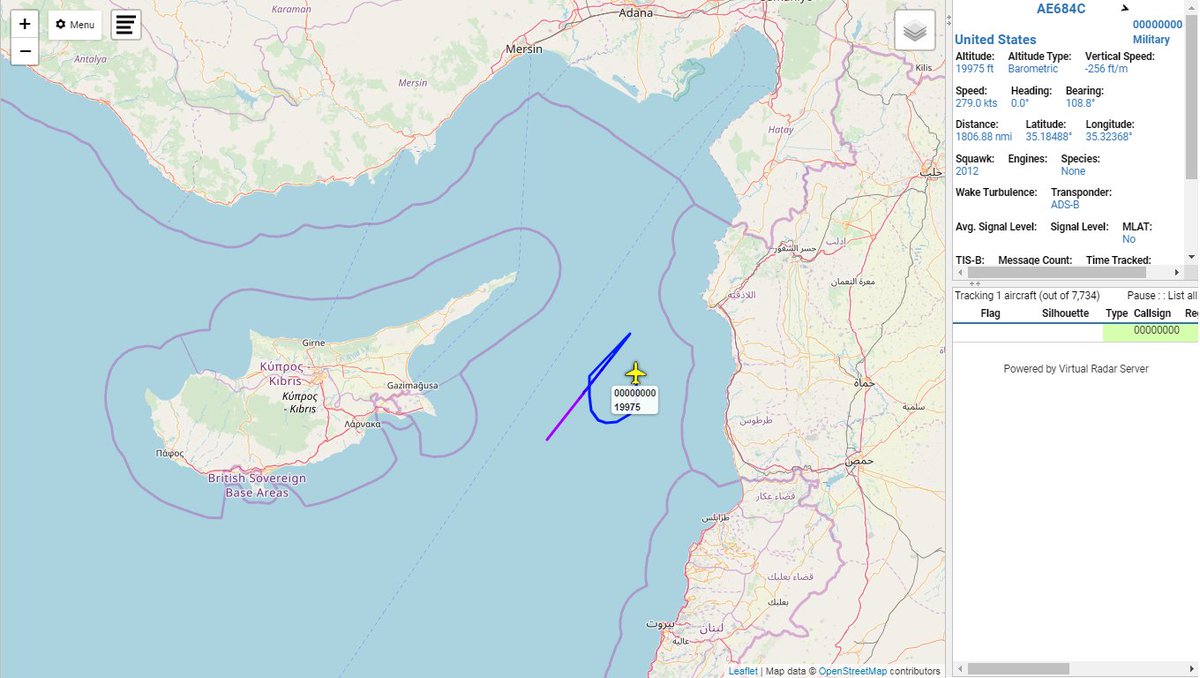Open the Leaflet attribution link
Viewport: 1200px width, 678px height.
click(x=743, y=671)
